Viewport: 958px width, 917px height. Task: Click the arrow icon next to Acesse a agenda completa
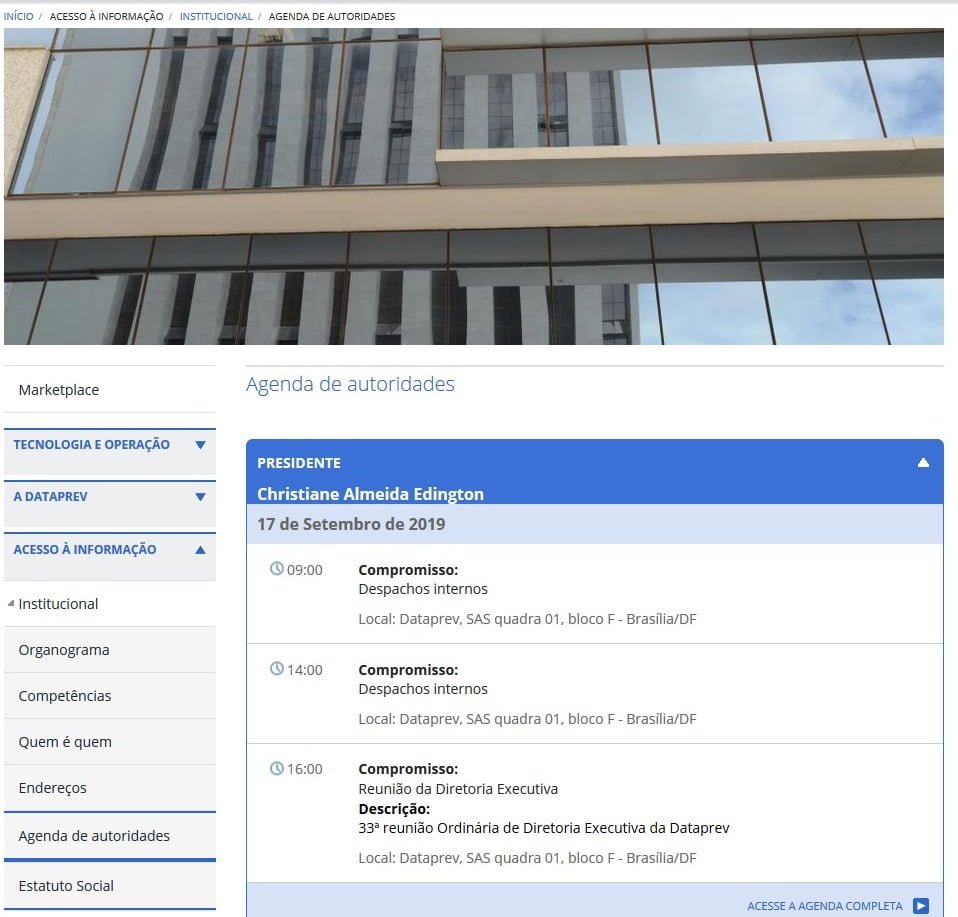pyautogui.click(x=921, y=905)
